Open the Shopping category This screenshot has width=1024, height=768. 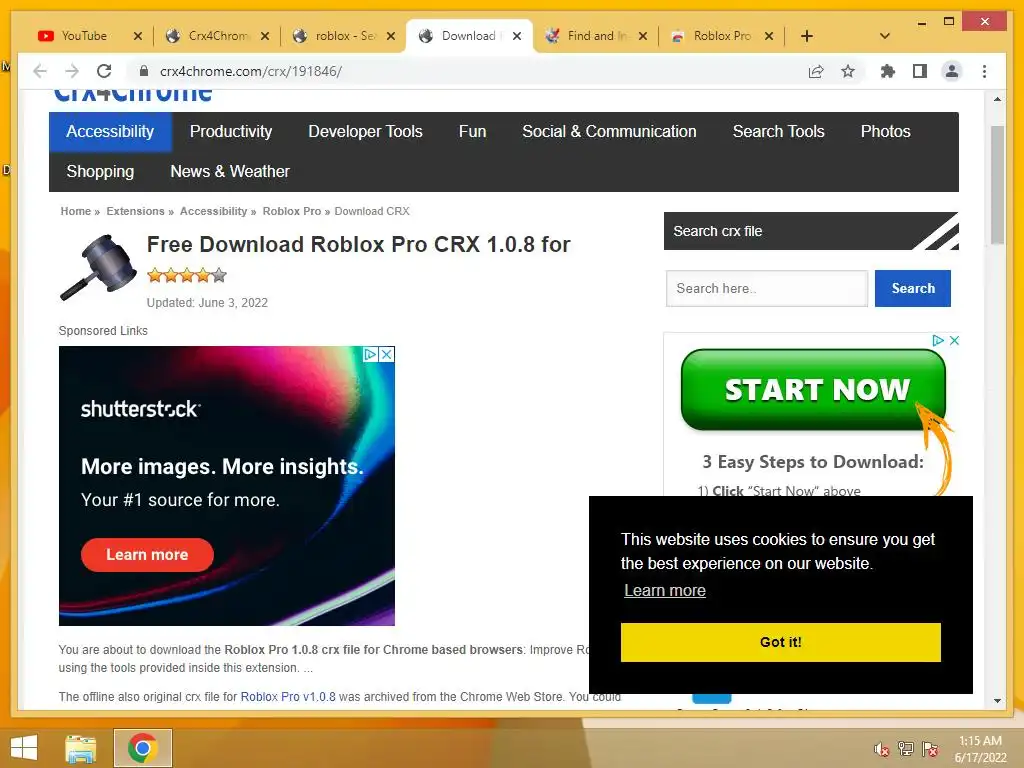pos(100,172)
